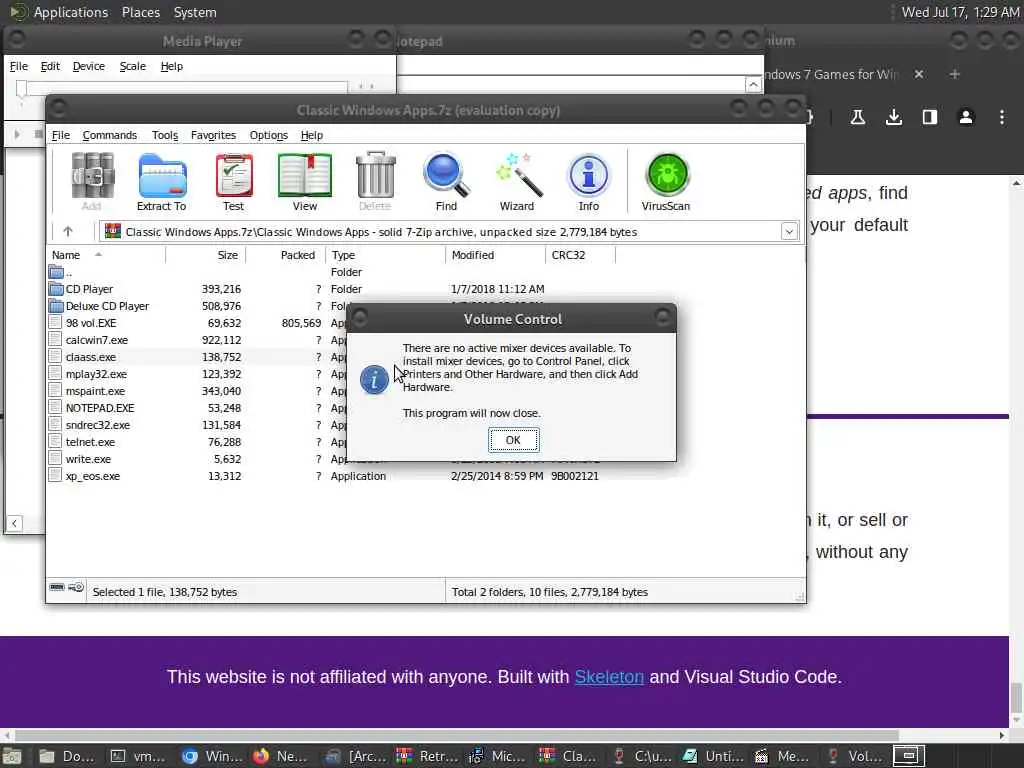This screenshot has width=1024, height=768.
Task: Click the key lock icon in status bar
Action: 76,587
